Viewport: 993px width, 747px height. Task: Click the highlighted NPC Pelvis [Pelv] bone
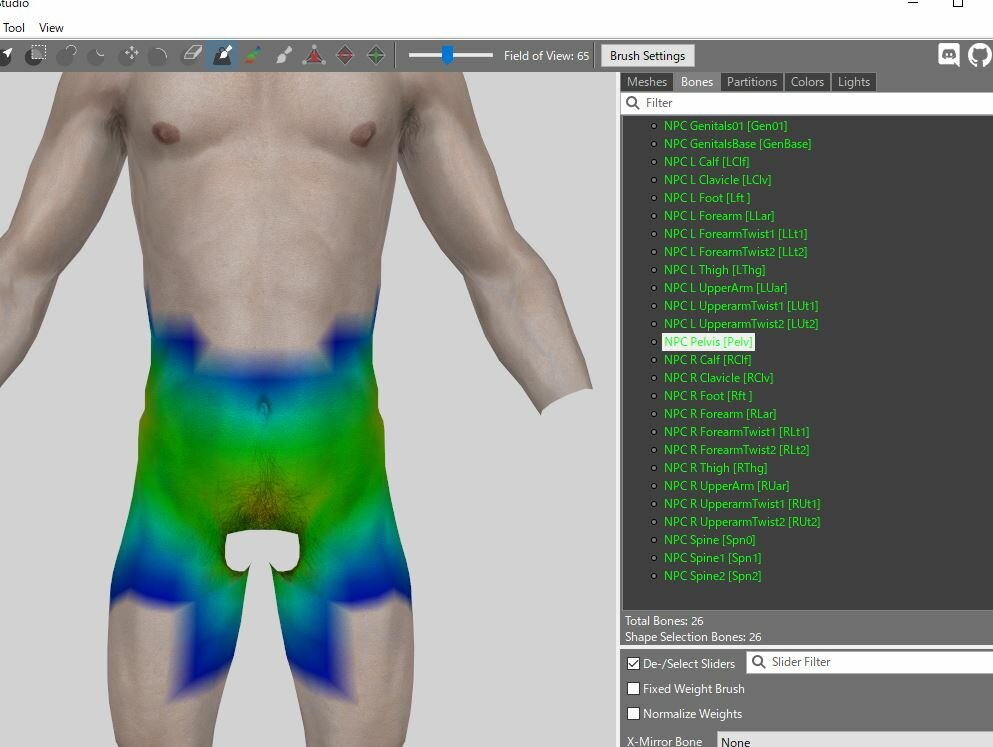coord(708,342)
